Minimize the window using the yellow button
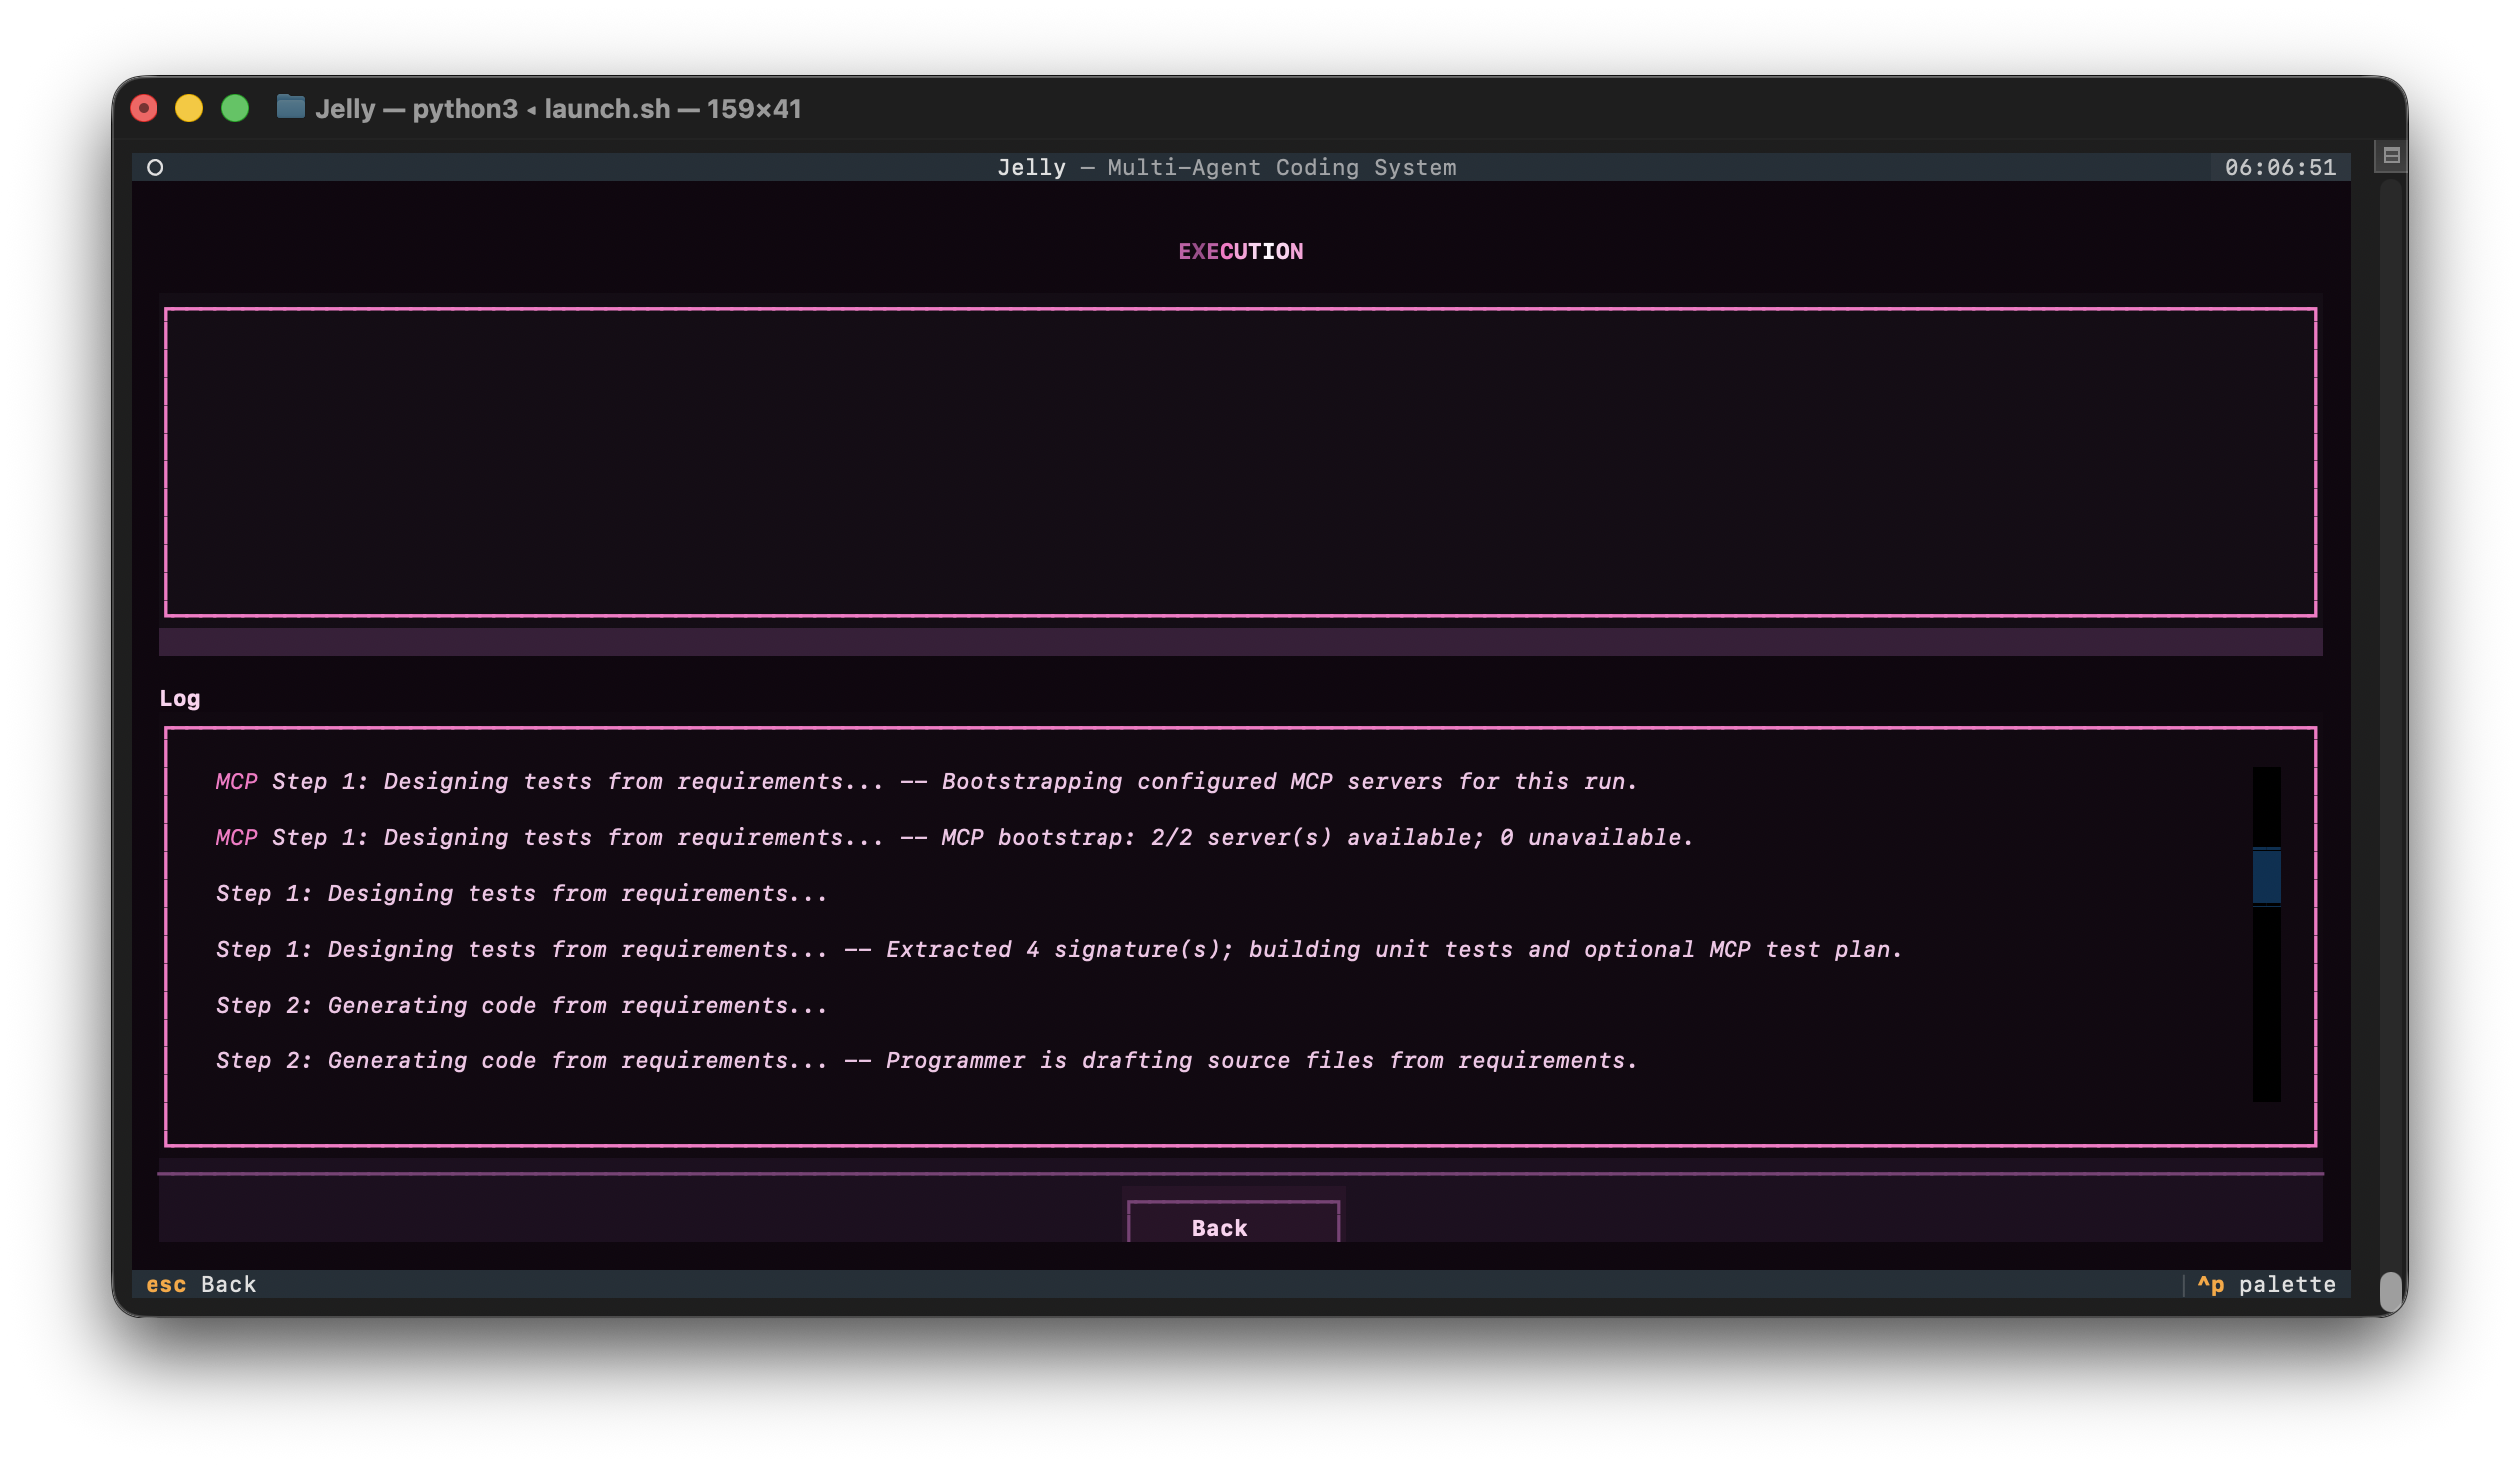2520x1465 pixels. (x=189, y=108)
